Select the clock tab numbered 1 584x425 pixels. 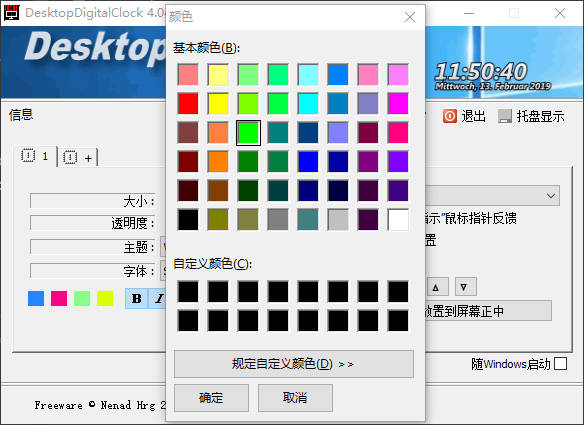pos(36,156)
